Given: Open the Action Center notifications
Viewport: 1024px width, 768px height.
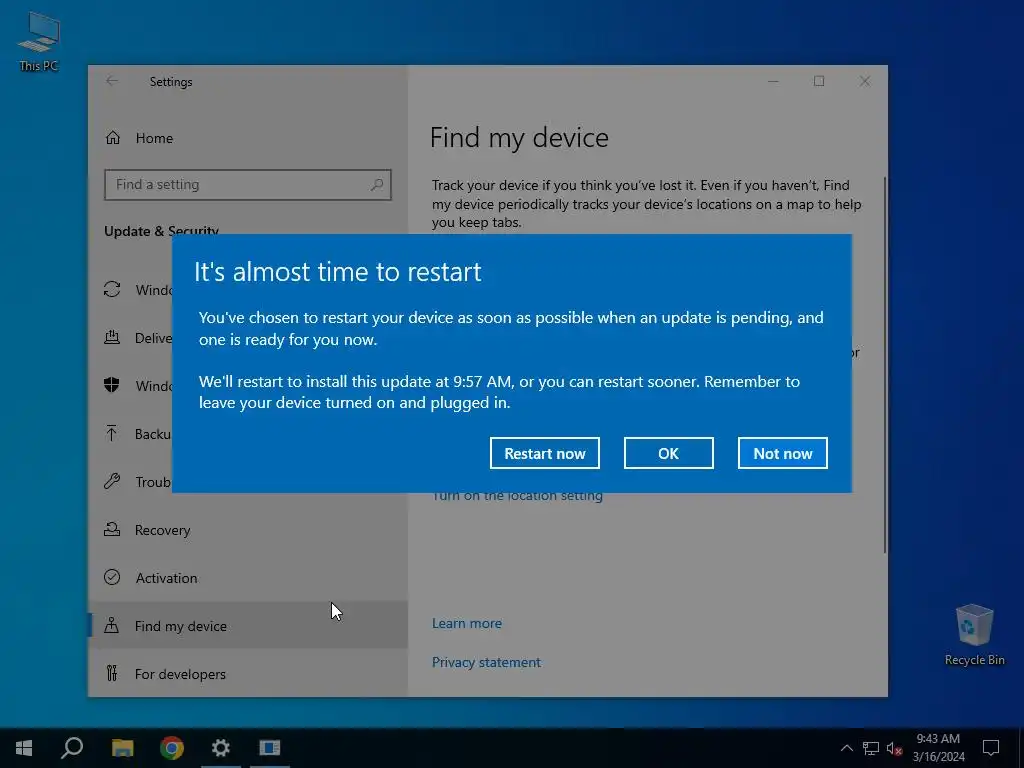Looking at the screenshot, I should tap(991, 748).
